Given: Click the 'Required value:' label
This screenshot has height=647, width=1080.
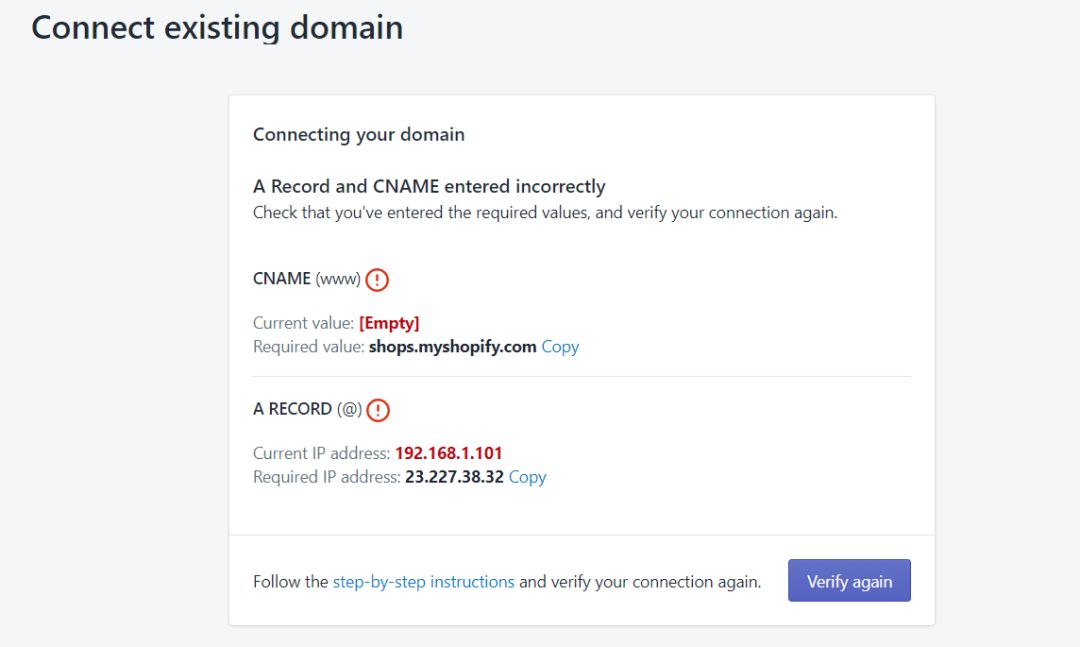Looking at the screenshot, I should 308,347.
